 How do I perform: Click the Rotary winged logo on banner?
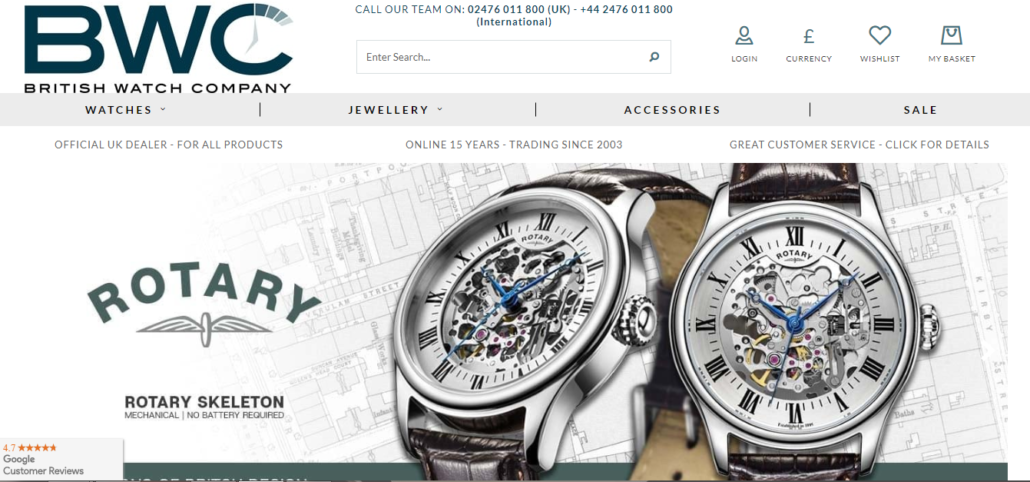(204, 303)
